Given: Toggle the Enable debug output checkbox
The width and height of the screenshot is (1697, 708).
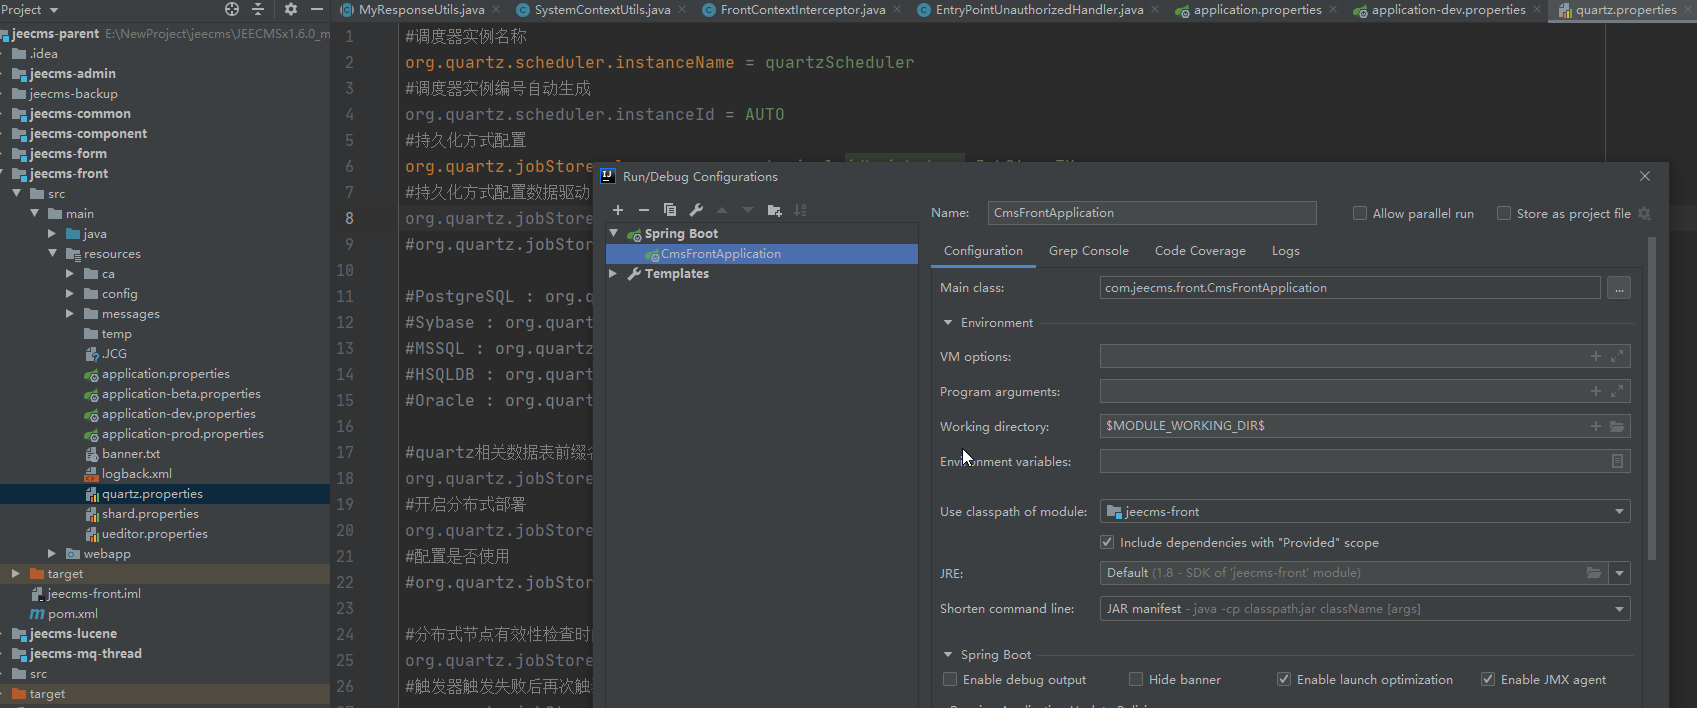Looking at the screenshot, I should click(x=950, y=680).
